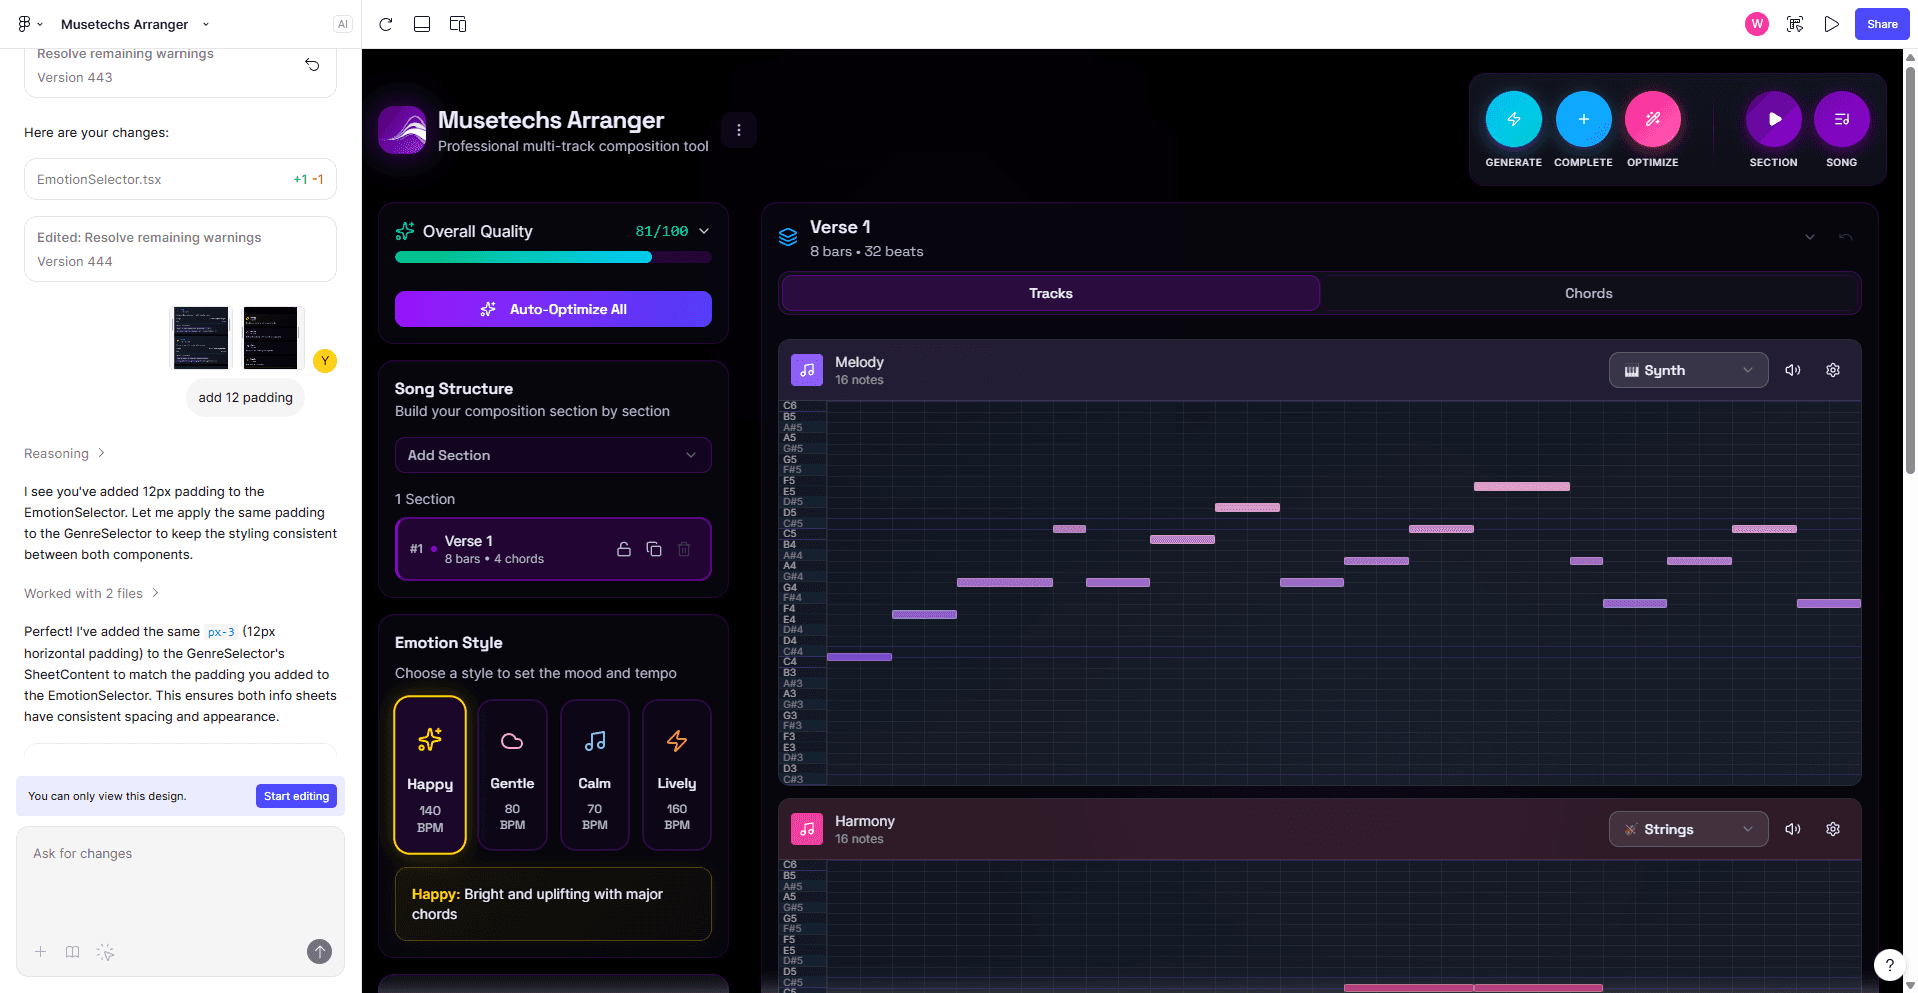Open the Strings instrument dropdown
The height and width of the screenshot is (993, 1918).
[1688, 829]
